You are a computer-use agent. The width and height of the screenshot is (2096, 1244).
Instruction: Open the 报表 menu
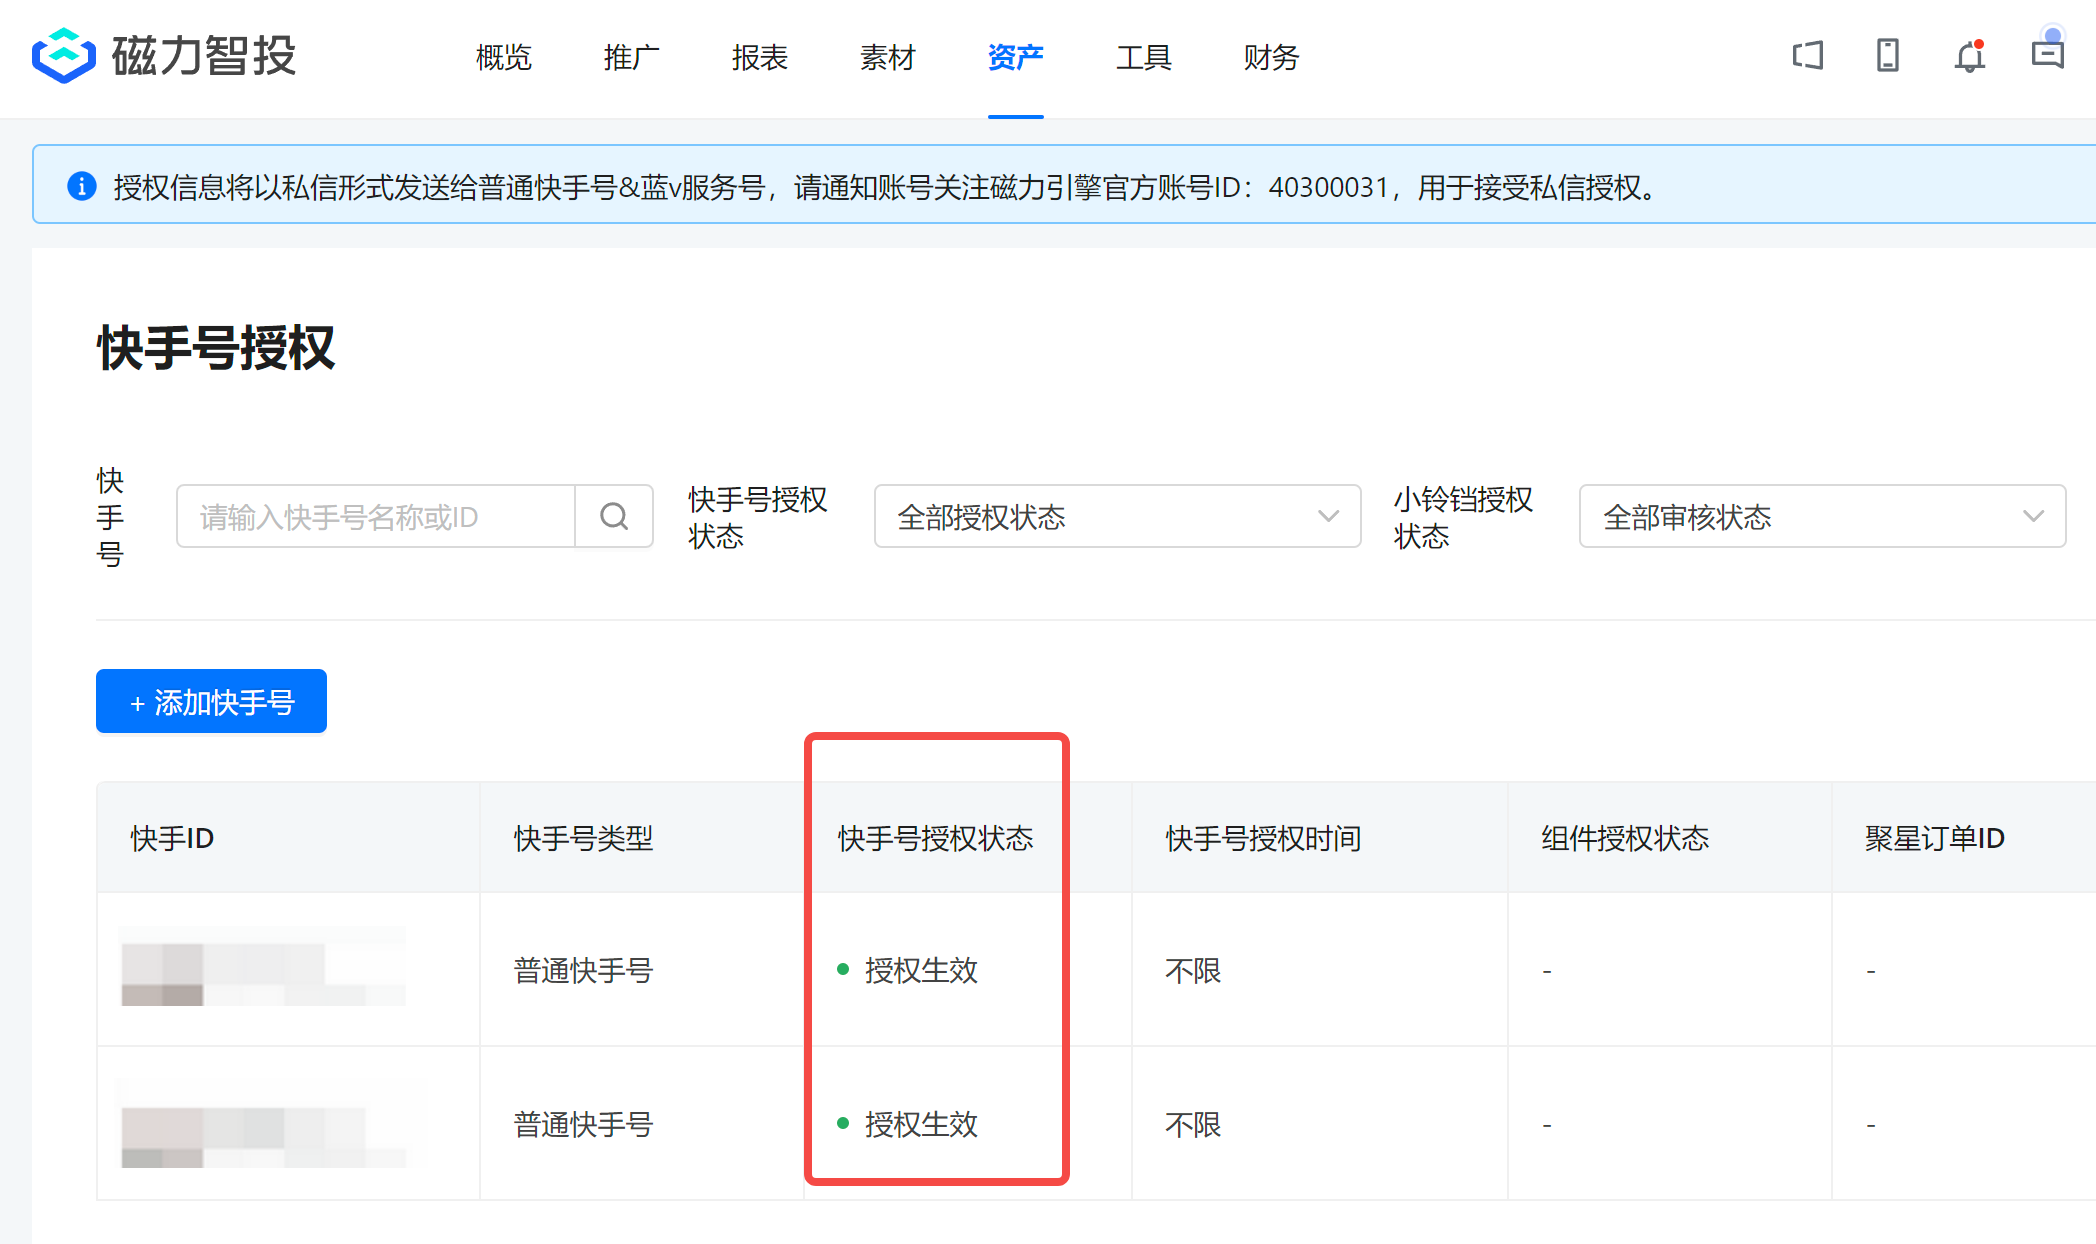coord(759,58)
